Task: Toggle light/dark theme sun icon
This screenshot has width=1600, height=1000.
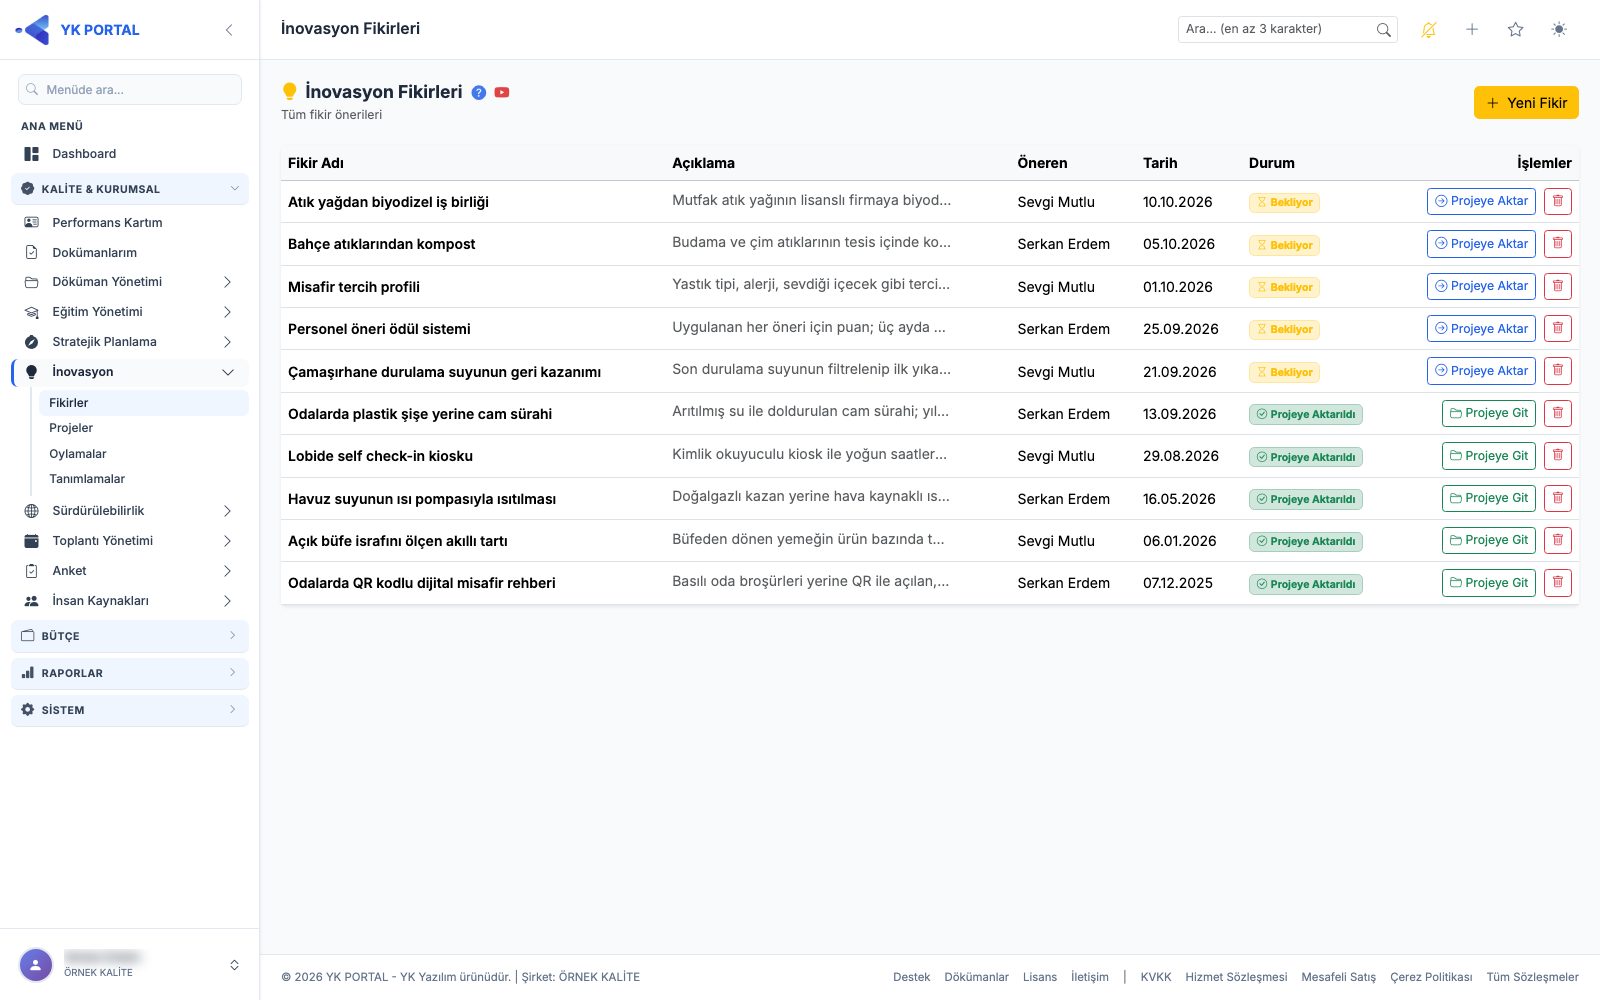Action: [1559, 30]
